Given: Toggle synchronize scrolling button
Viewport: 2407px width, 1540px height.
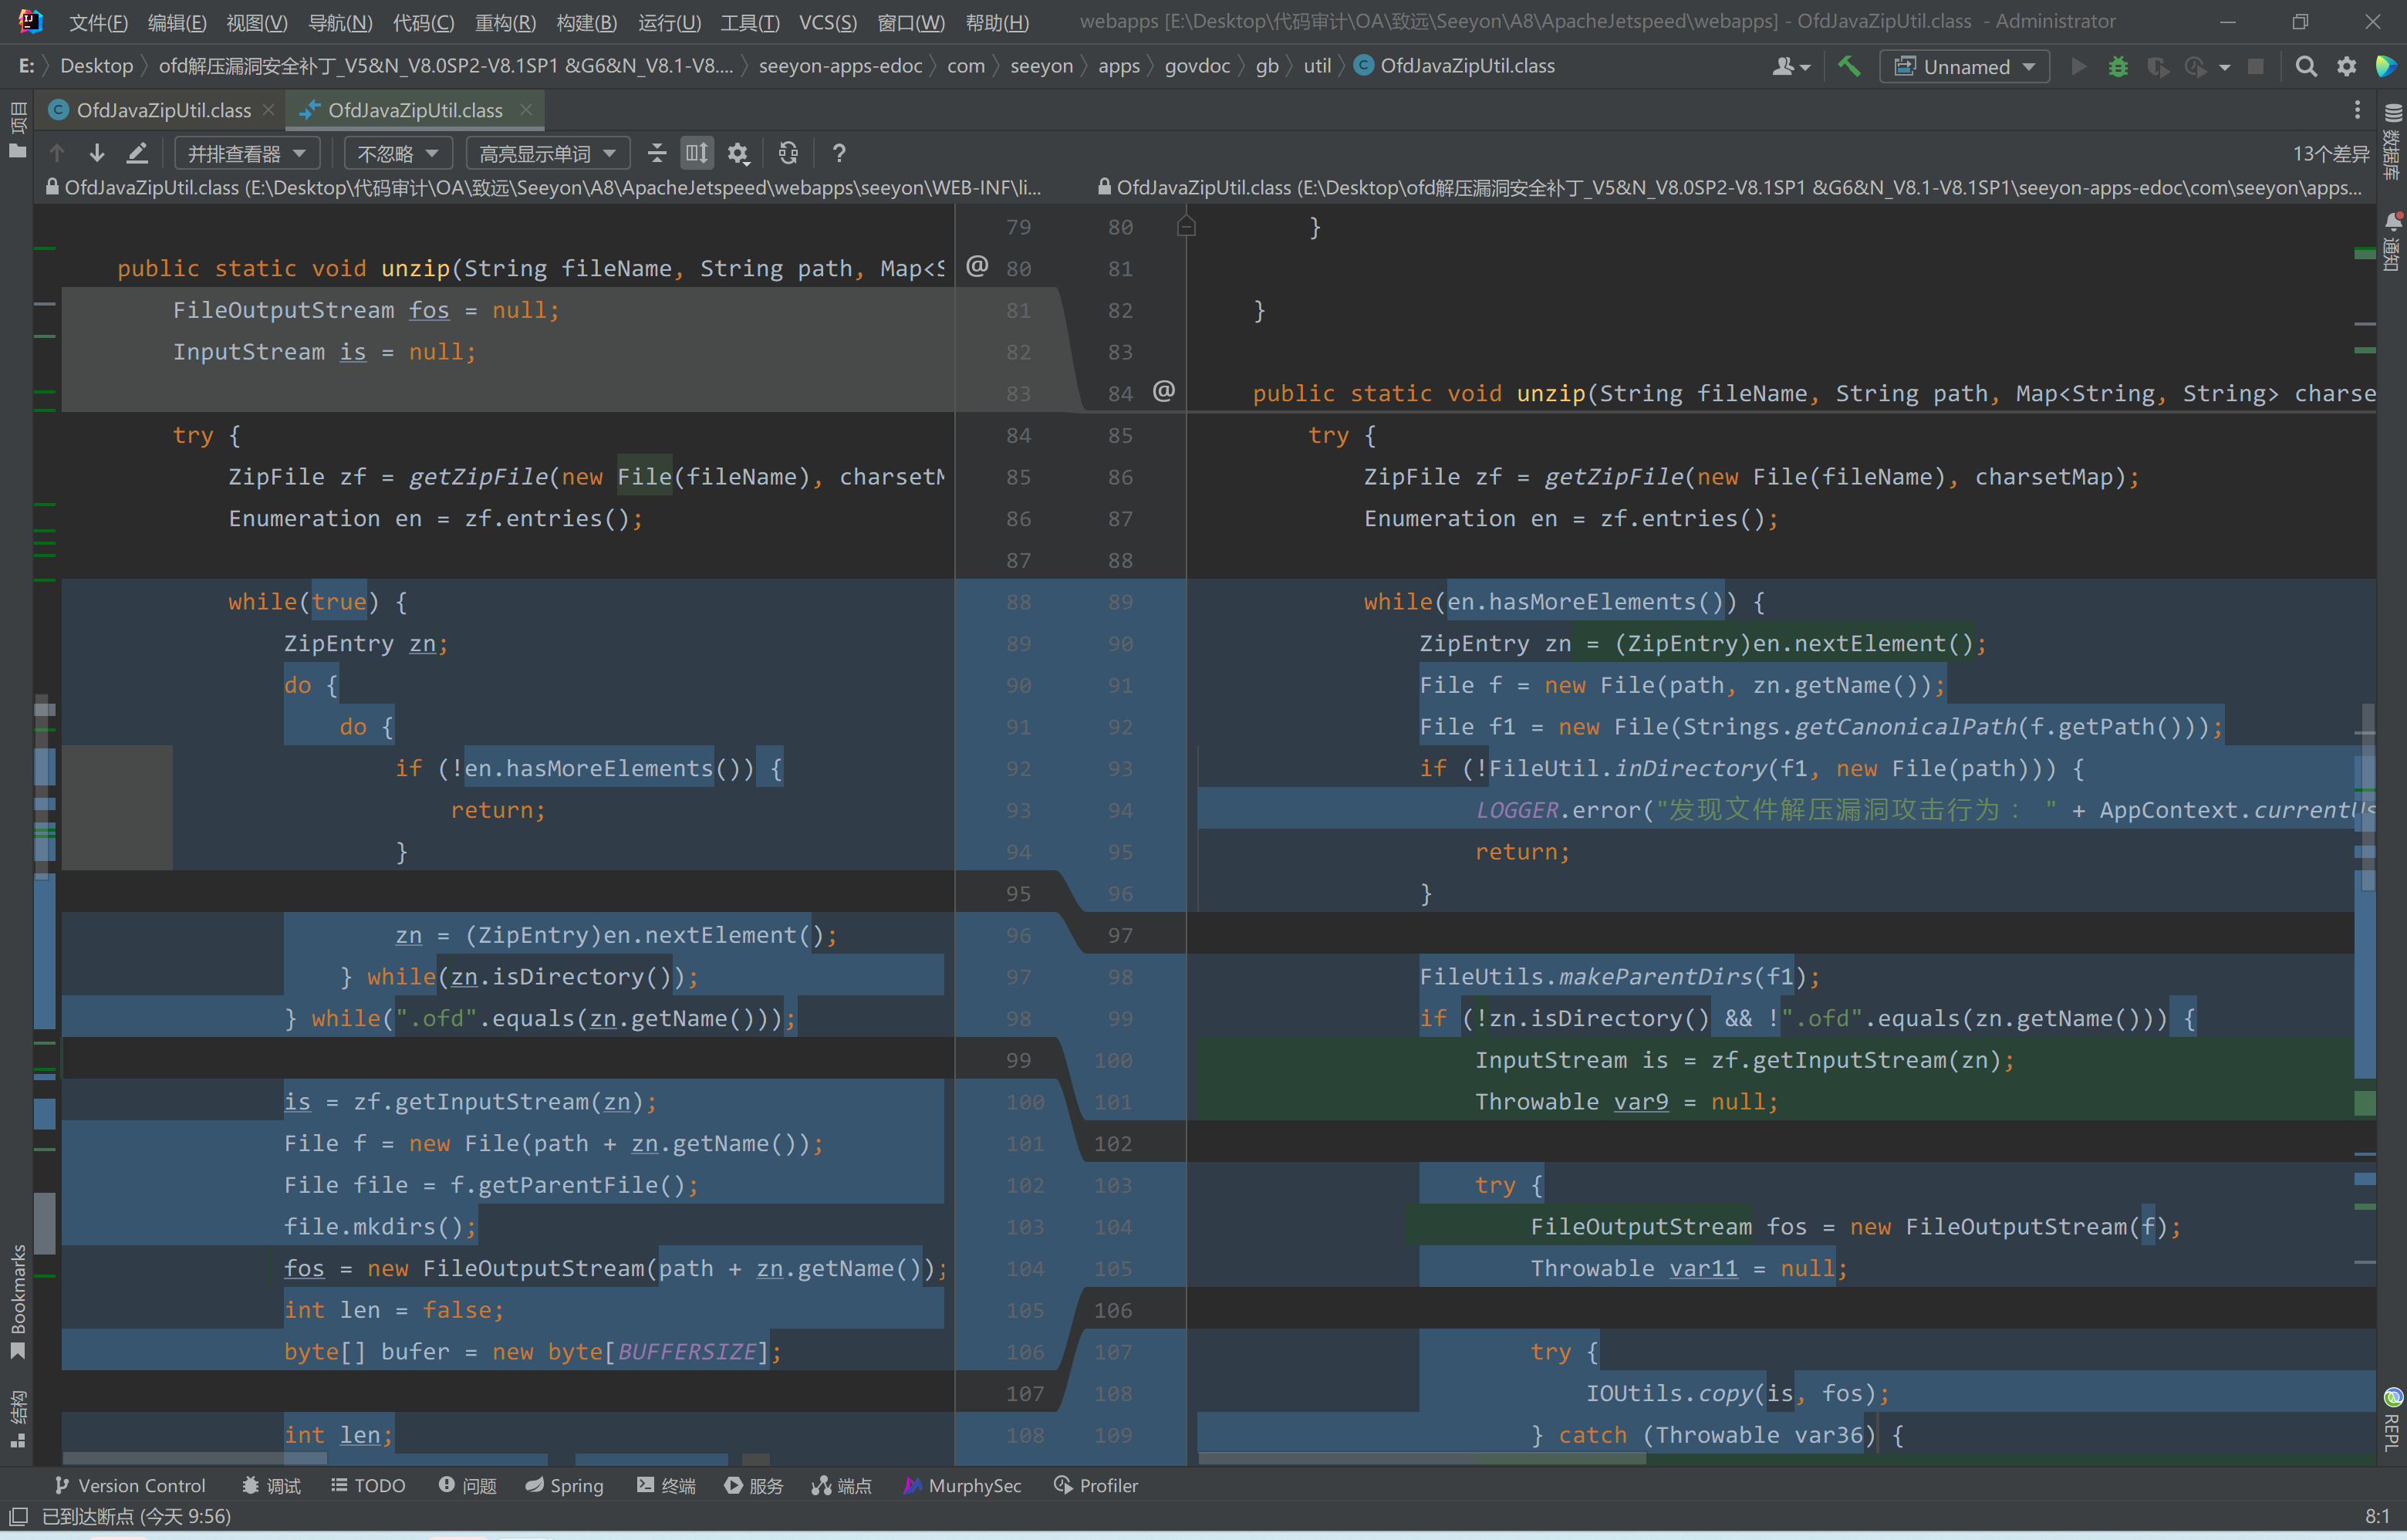Looking at the screenshot, I should click(x=697, y=153).
